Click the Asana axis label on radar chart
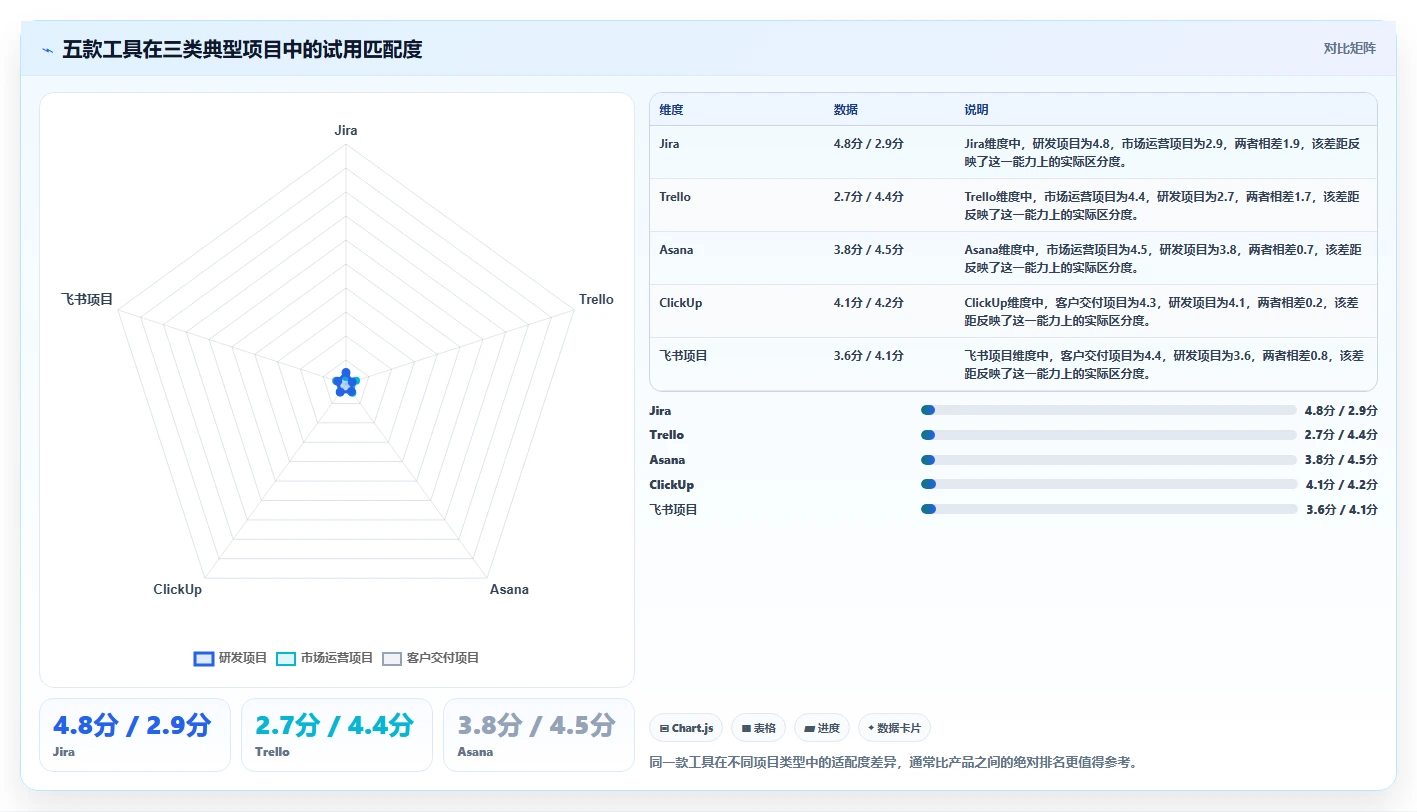 509,590
